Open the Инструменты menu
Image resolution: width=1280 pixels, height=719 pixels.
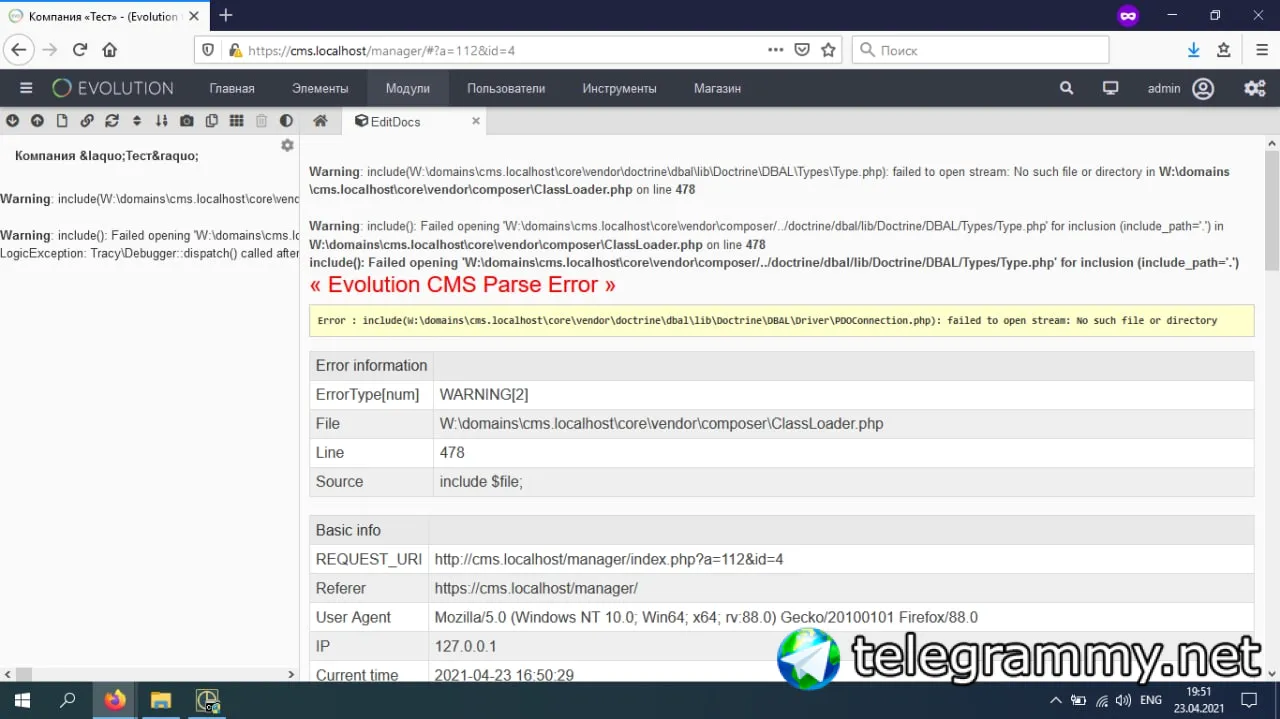click(620, 88)
